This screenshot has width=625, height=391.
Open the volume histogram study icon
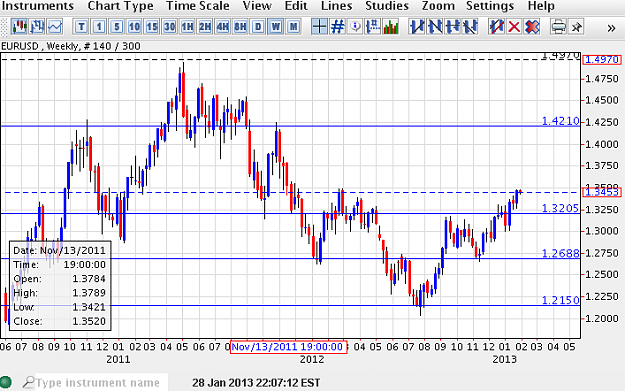pos(391,27)
